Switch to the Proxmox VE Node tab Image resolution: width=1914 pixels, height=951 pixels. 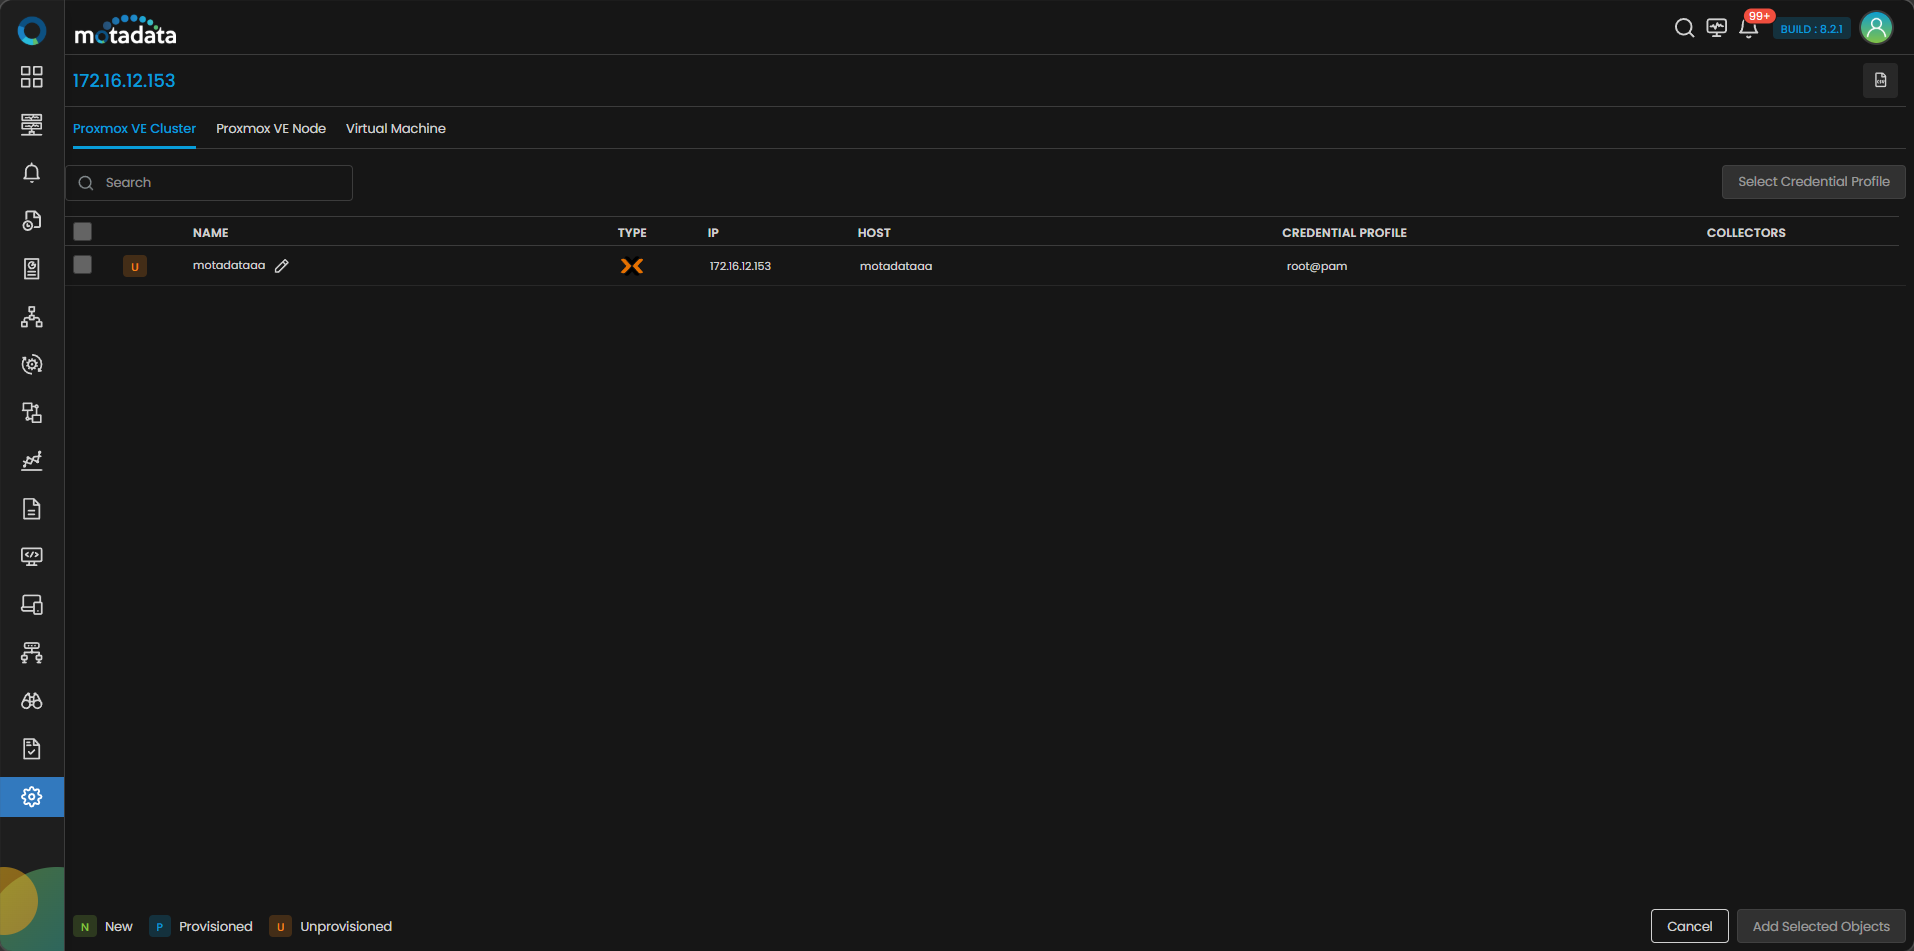pos(271,129)
